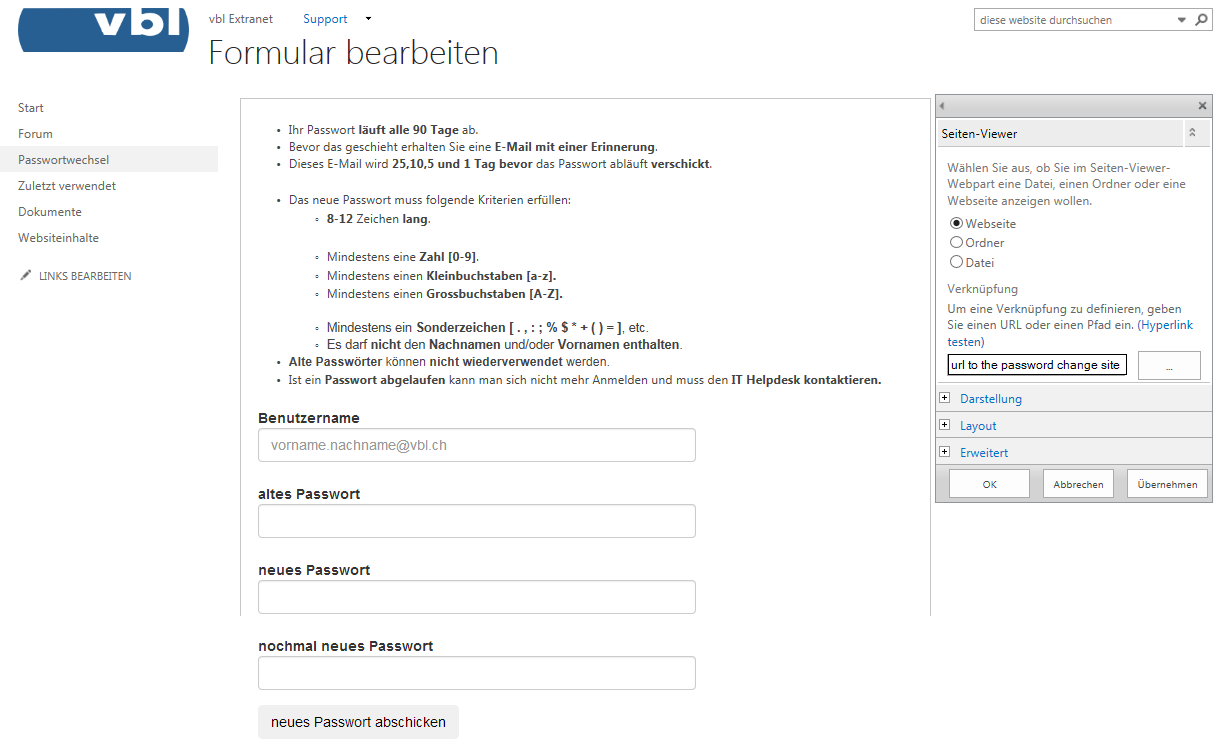
Task: Open Start in the left navigation
Action: (31, 108)
